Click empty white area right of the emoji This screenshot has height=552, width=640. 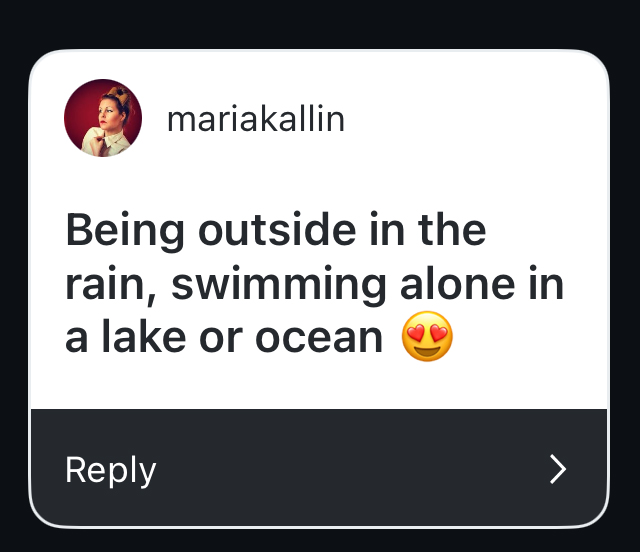[530, 338]
